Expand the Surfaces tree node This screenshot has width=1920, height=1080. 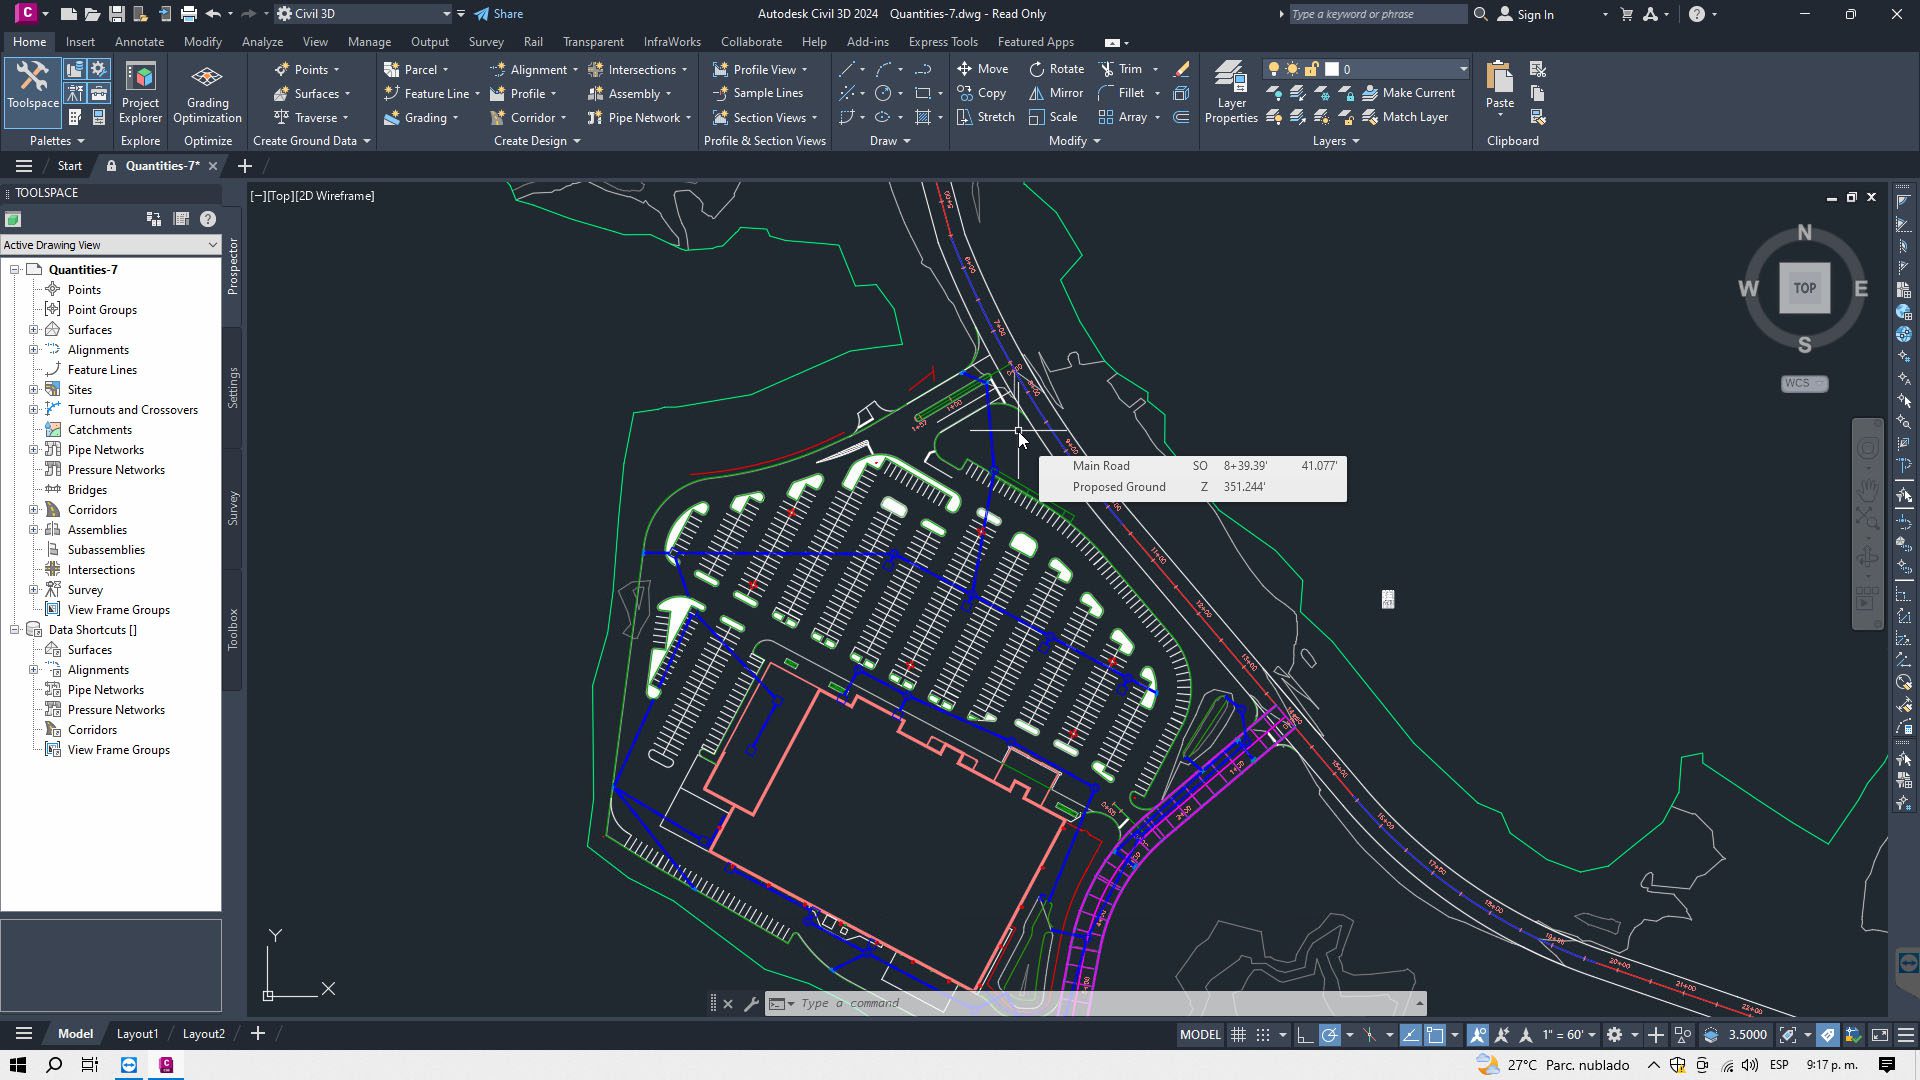tap(33, 330)
